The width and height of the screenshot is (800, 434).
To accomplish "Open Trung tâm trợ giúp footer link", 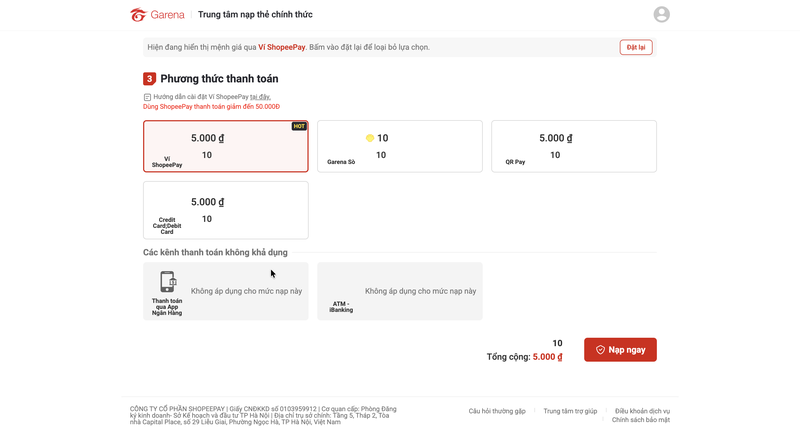I will [x=570, y=411].
